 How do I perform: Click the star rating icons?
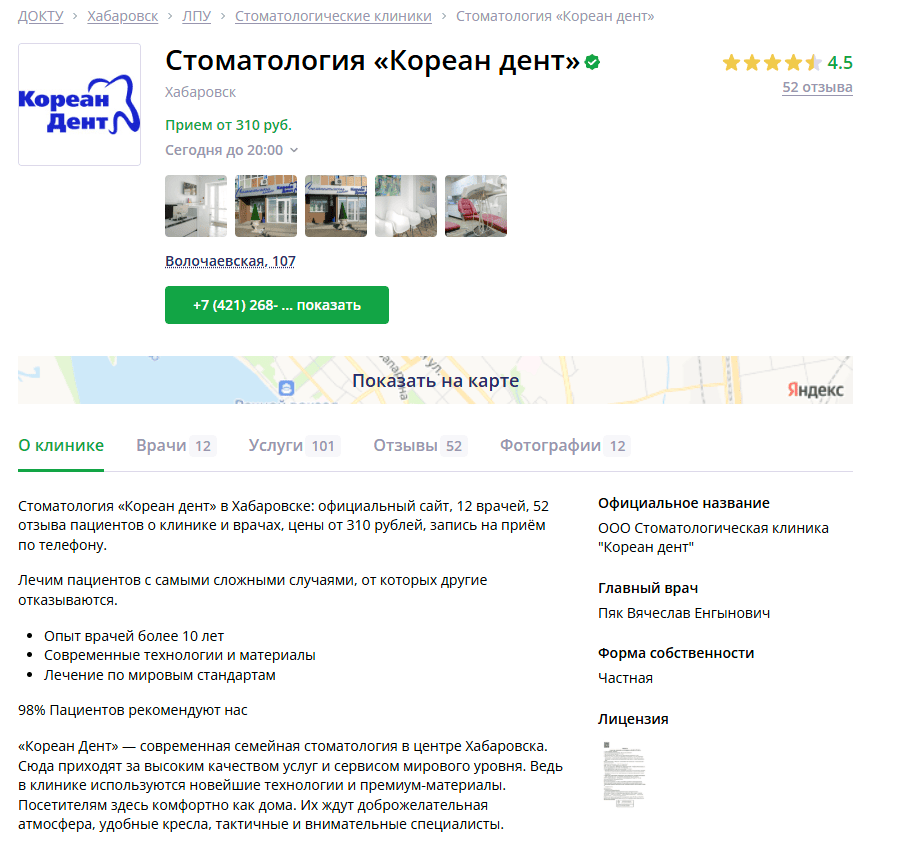pos(771,63)
